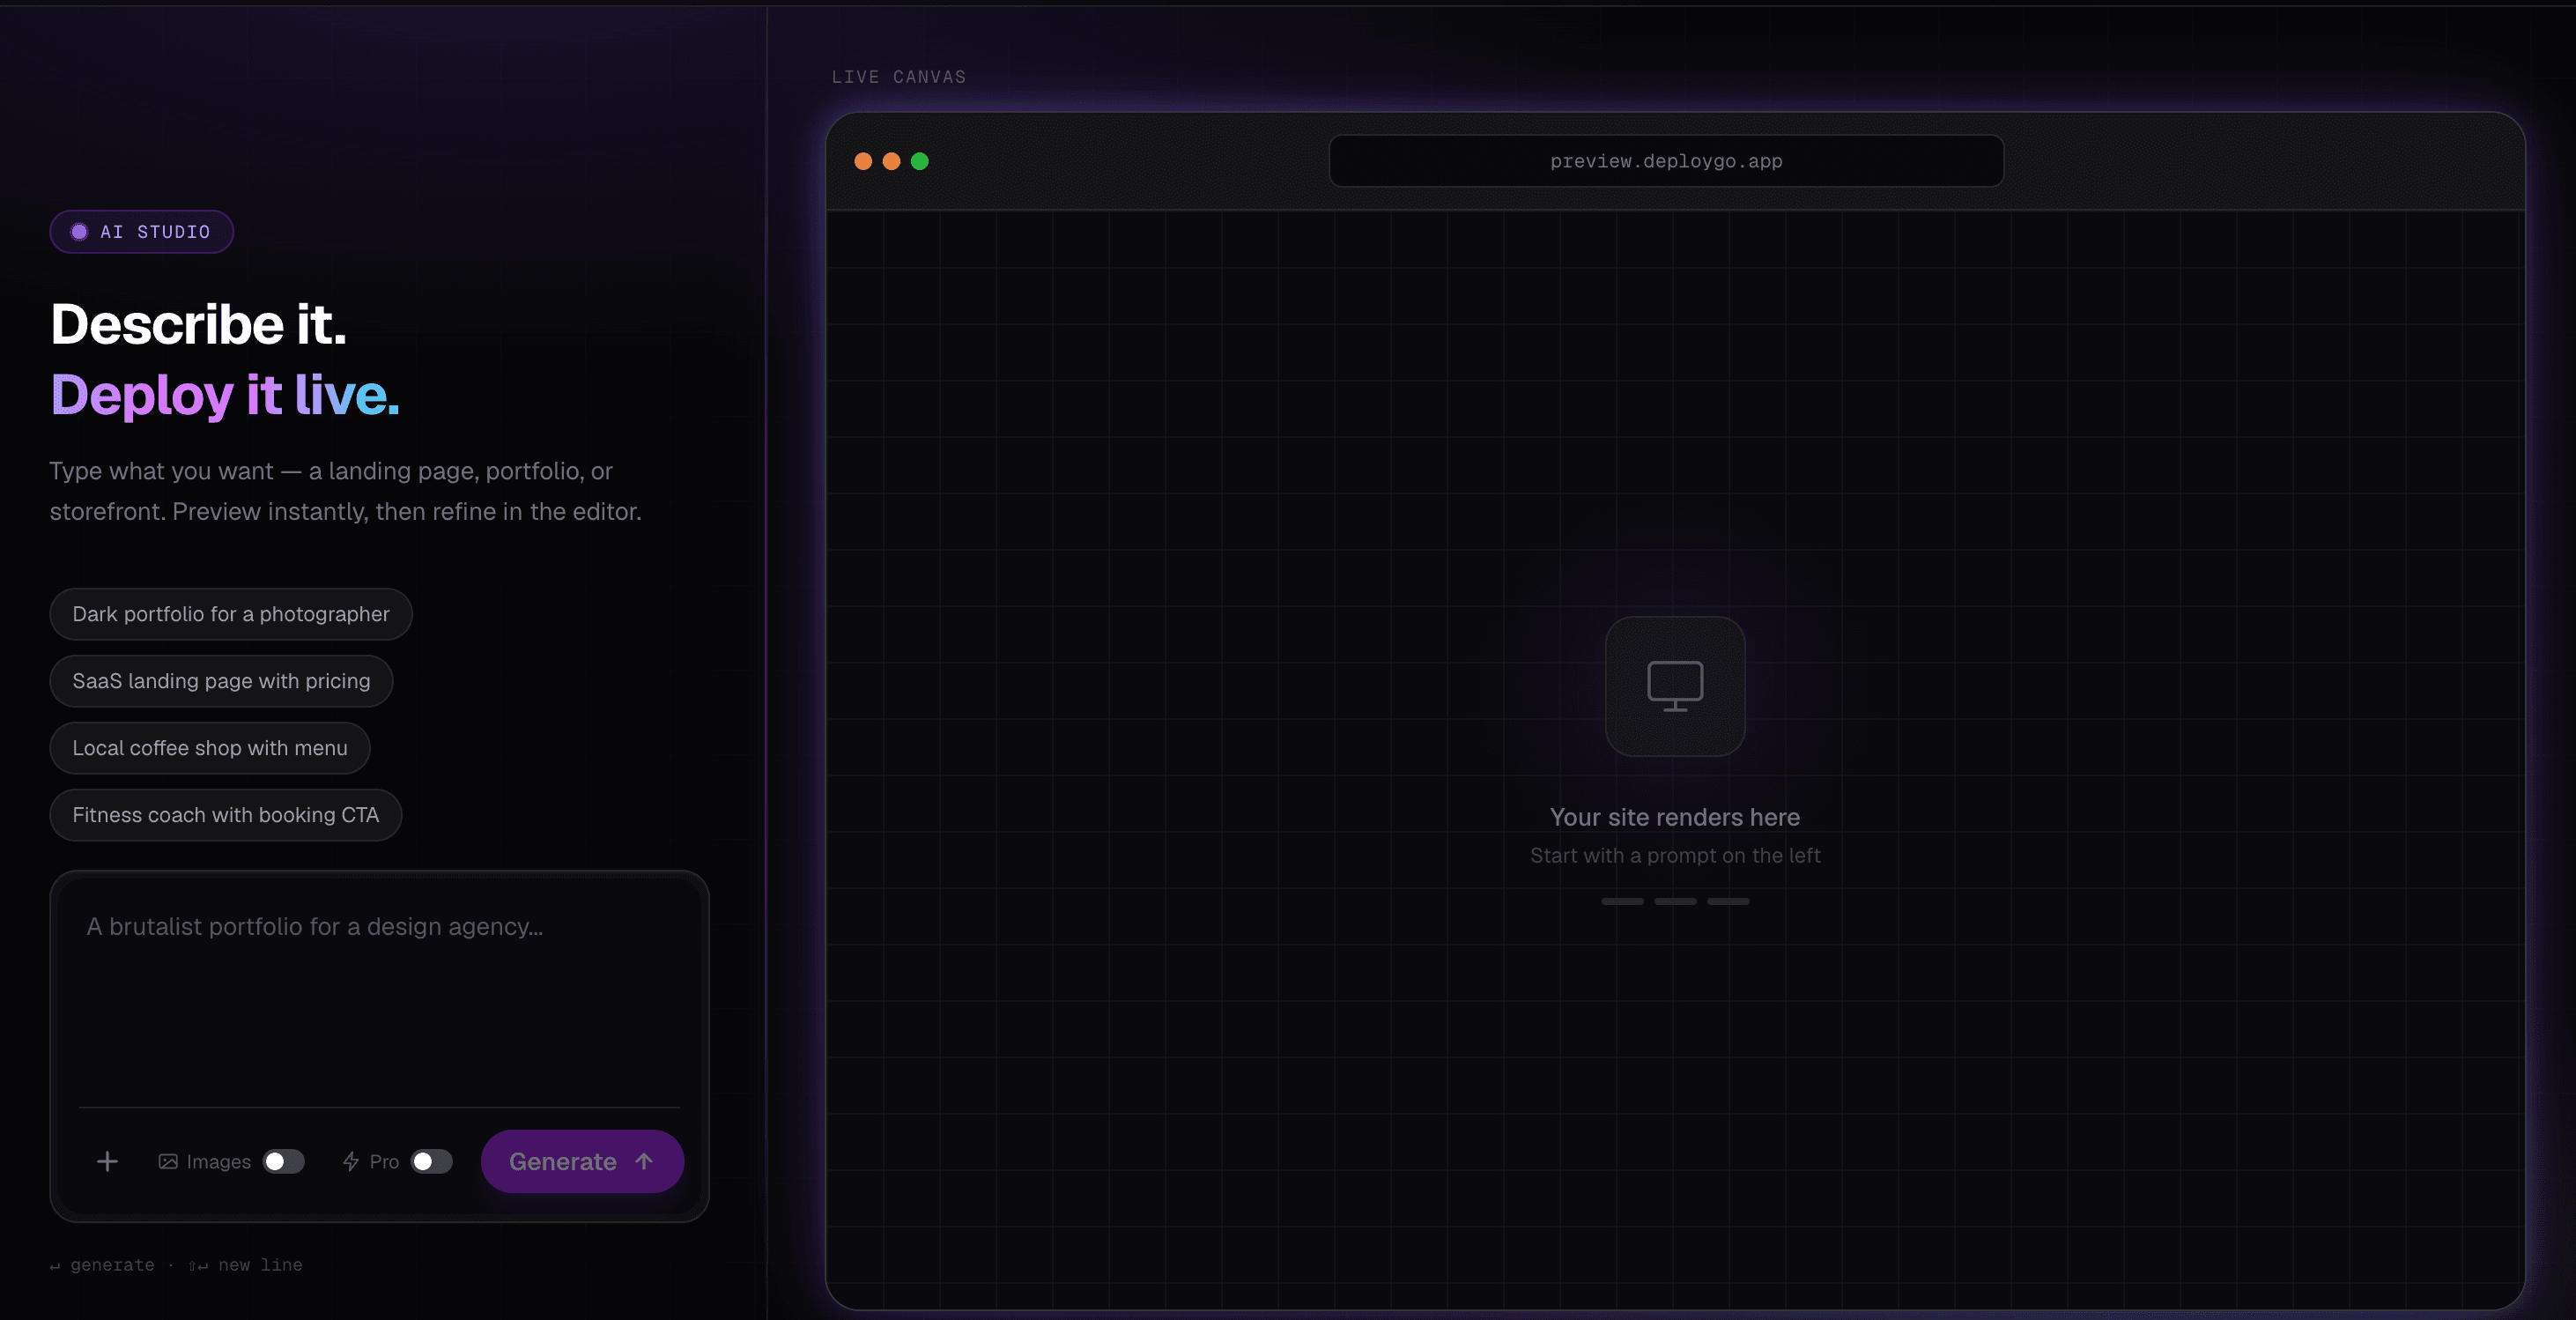Click the 'Images' label text
The width and height of the screenshot is (2576, 1320).
[x=218, y=1162]
